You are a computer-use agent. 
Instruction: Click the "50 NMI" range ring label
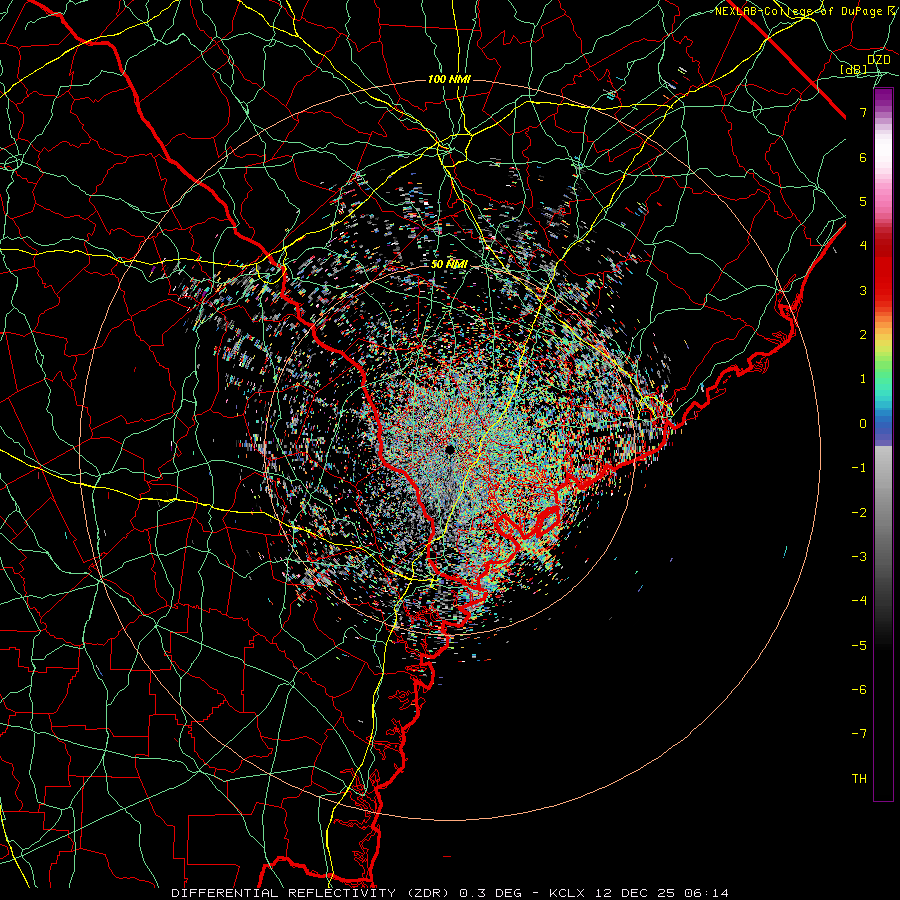[x=449, y=264]
